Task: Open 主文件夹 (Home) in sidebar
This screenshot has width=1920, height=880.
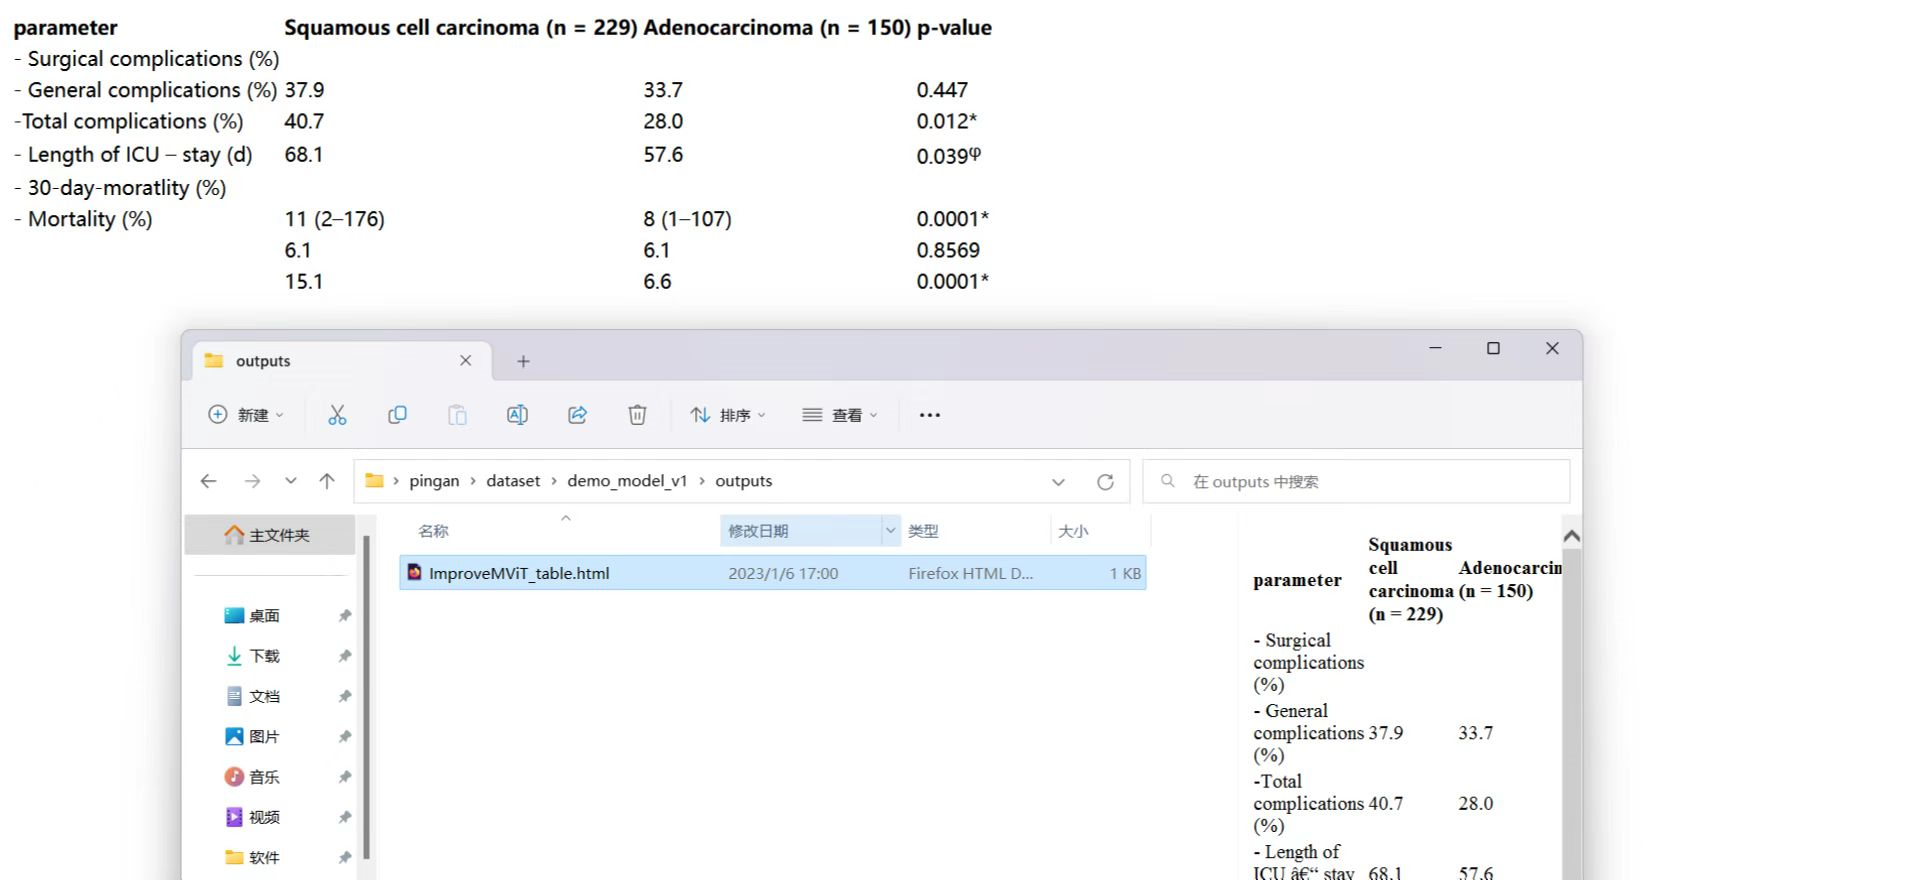Action: point(270,535)
